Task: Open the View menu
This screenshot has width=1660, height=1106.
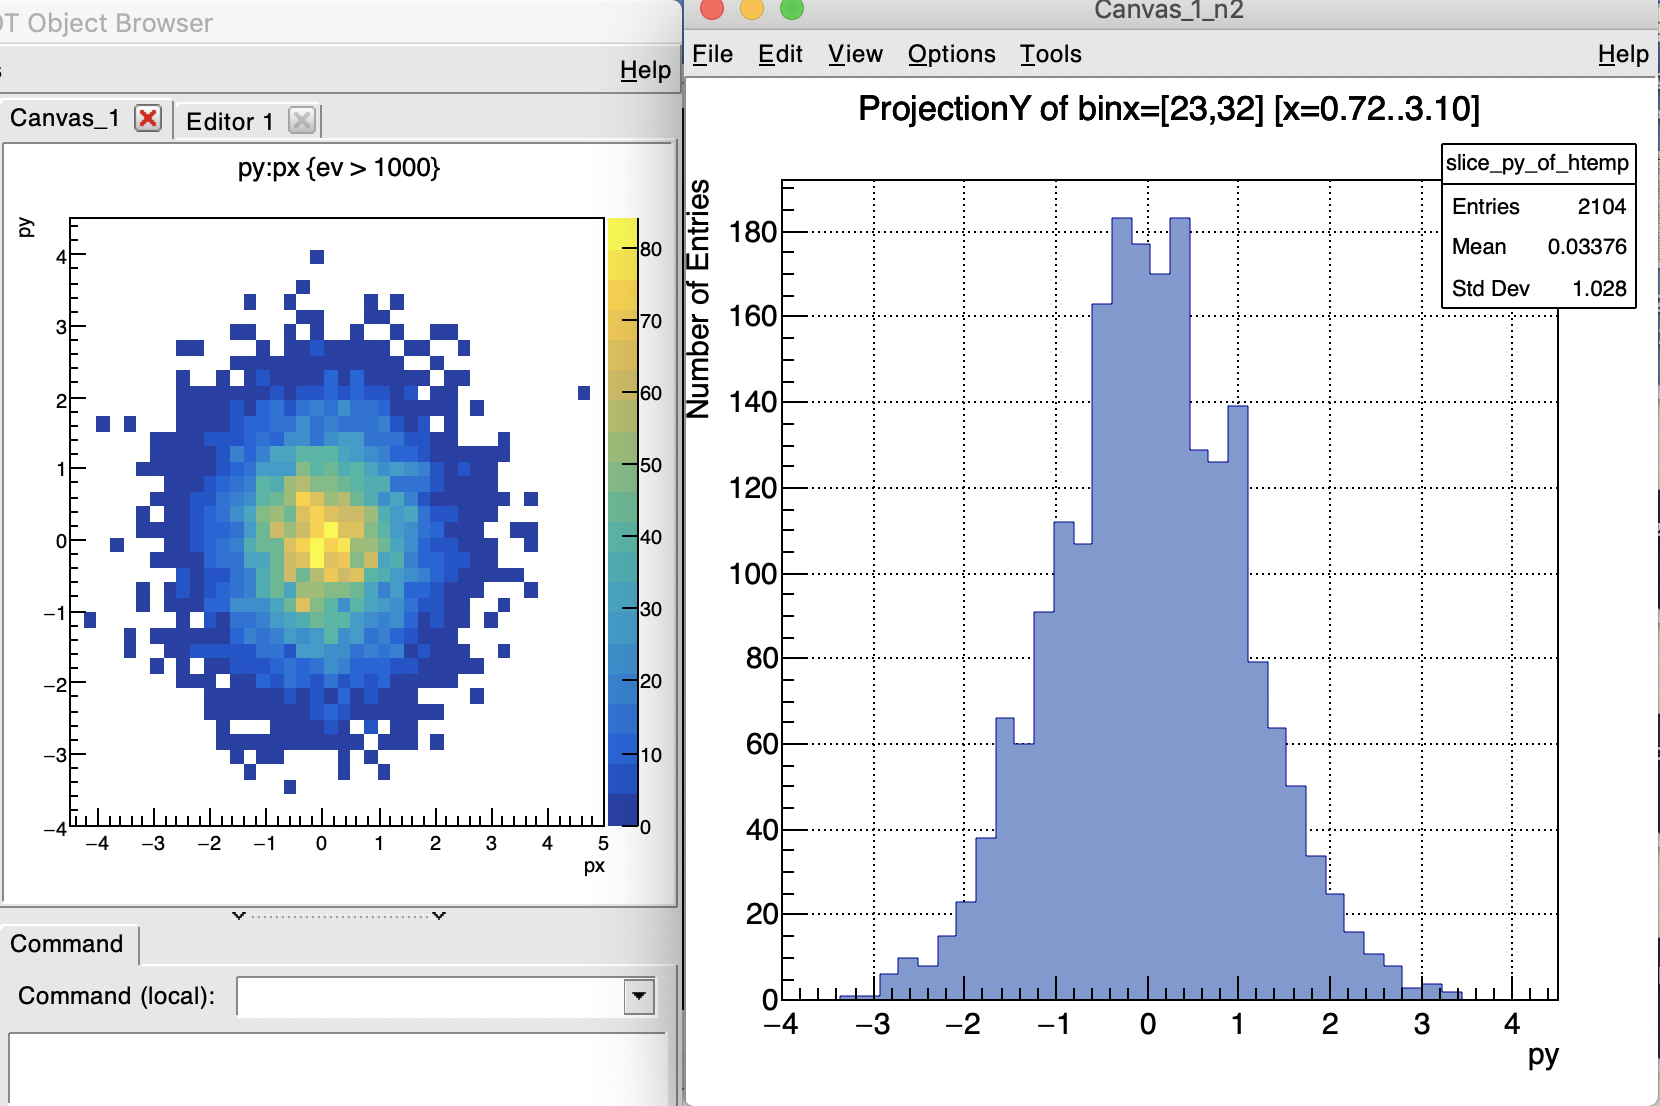Action: coord(855,54)
